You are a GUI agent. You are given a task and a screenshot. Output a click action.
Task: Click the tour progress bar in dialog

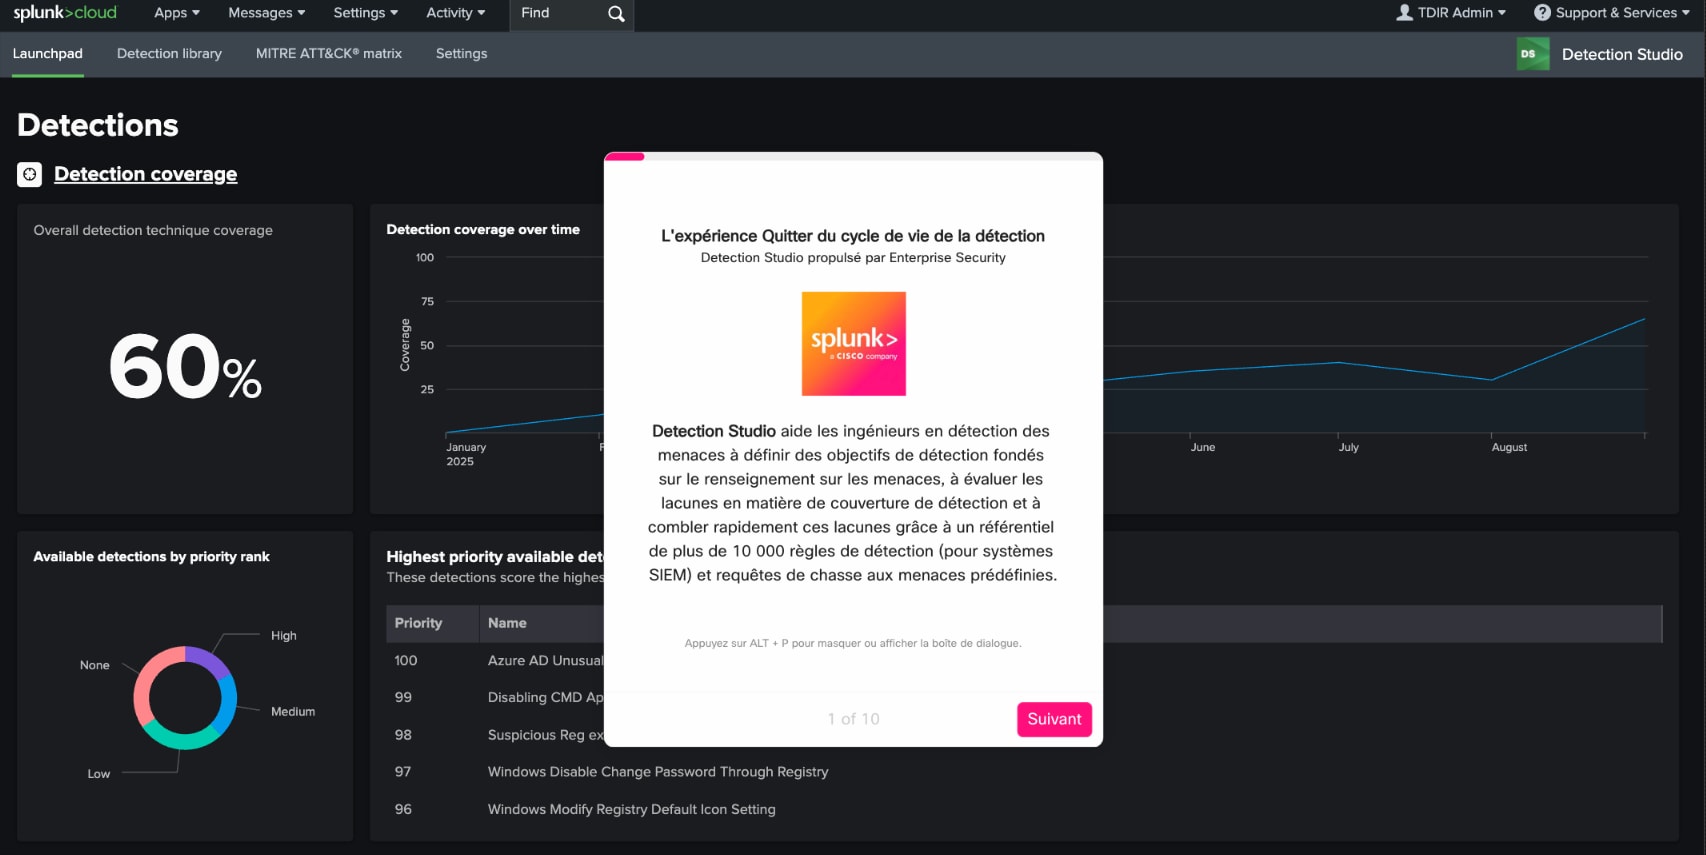[853, 156]
